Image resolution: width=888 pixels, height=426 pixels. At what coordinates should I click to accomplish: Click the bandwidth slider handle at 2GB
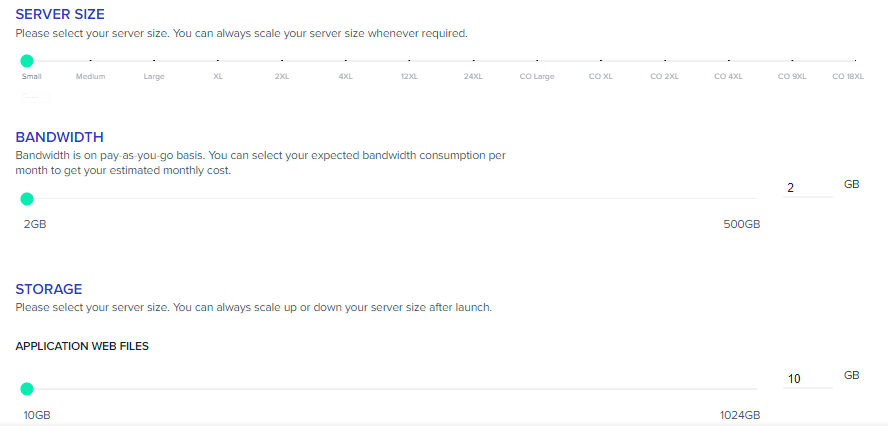point(27,199)
